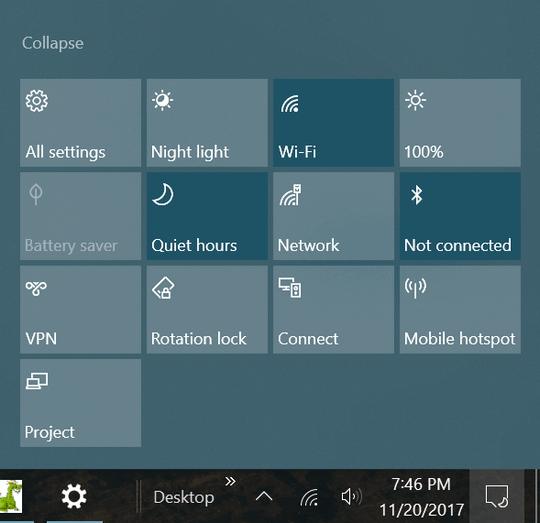Show hidden tray icons with up arrow
540x523 pixels.
pyautogui.click(x=264, y=496)
